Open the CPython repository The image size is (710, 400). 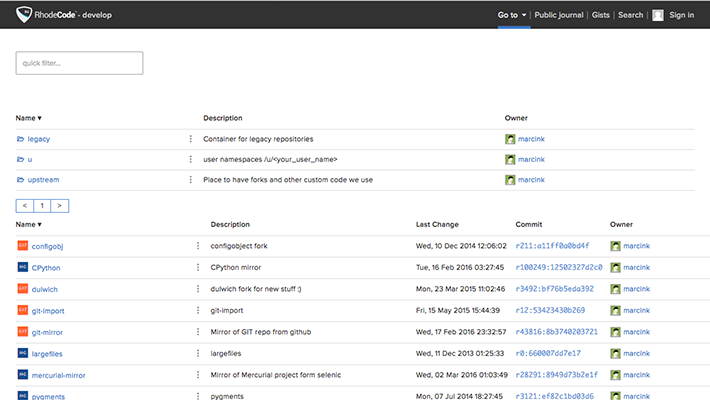coord(46,268)
